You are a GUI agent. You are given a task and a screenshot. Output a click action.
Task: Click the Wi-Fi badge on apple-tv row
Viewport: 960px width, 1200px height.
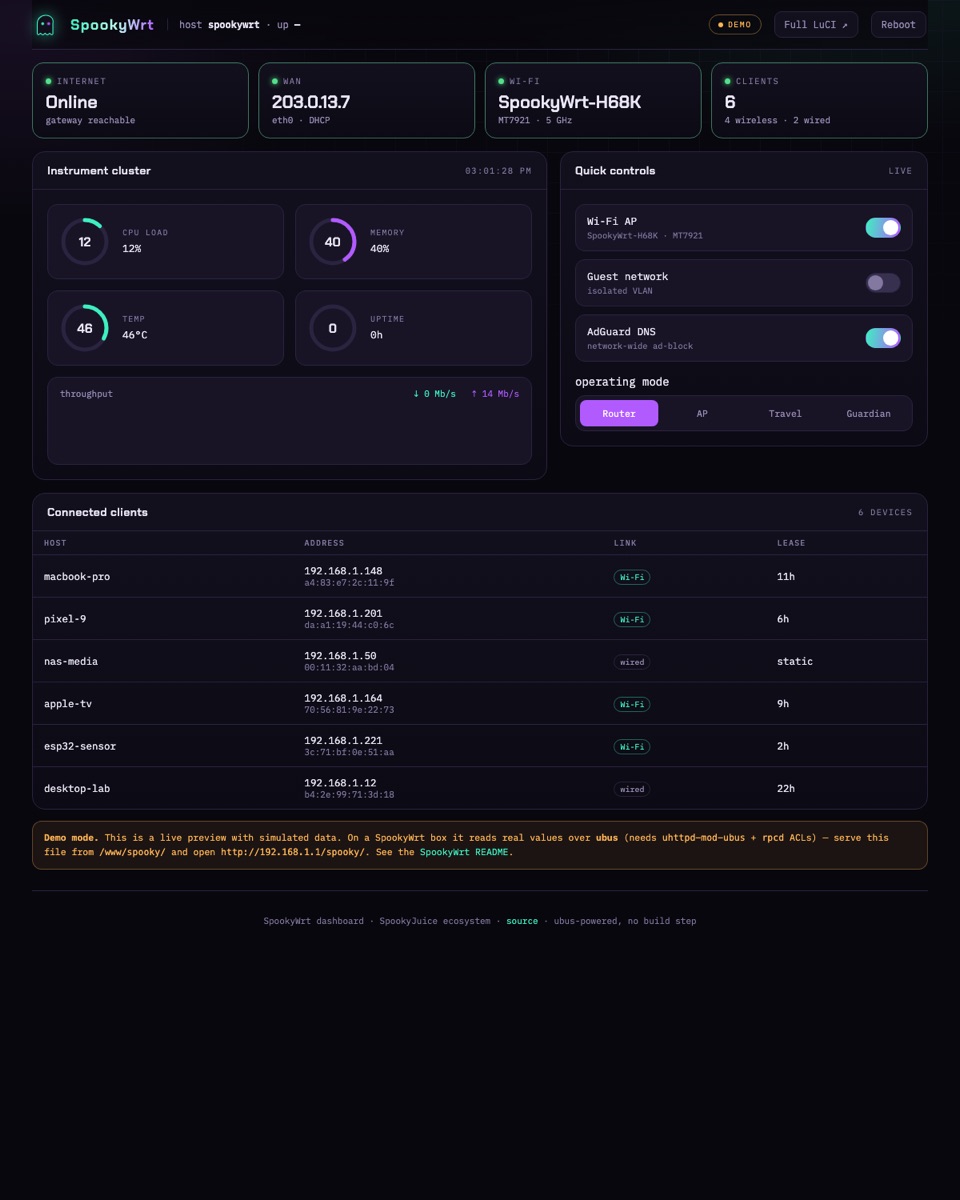click(632, 704)
